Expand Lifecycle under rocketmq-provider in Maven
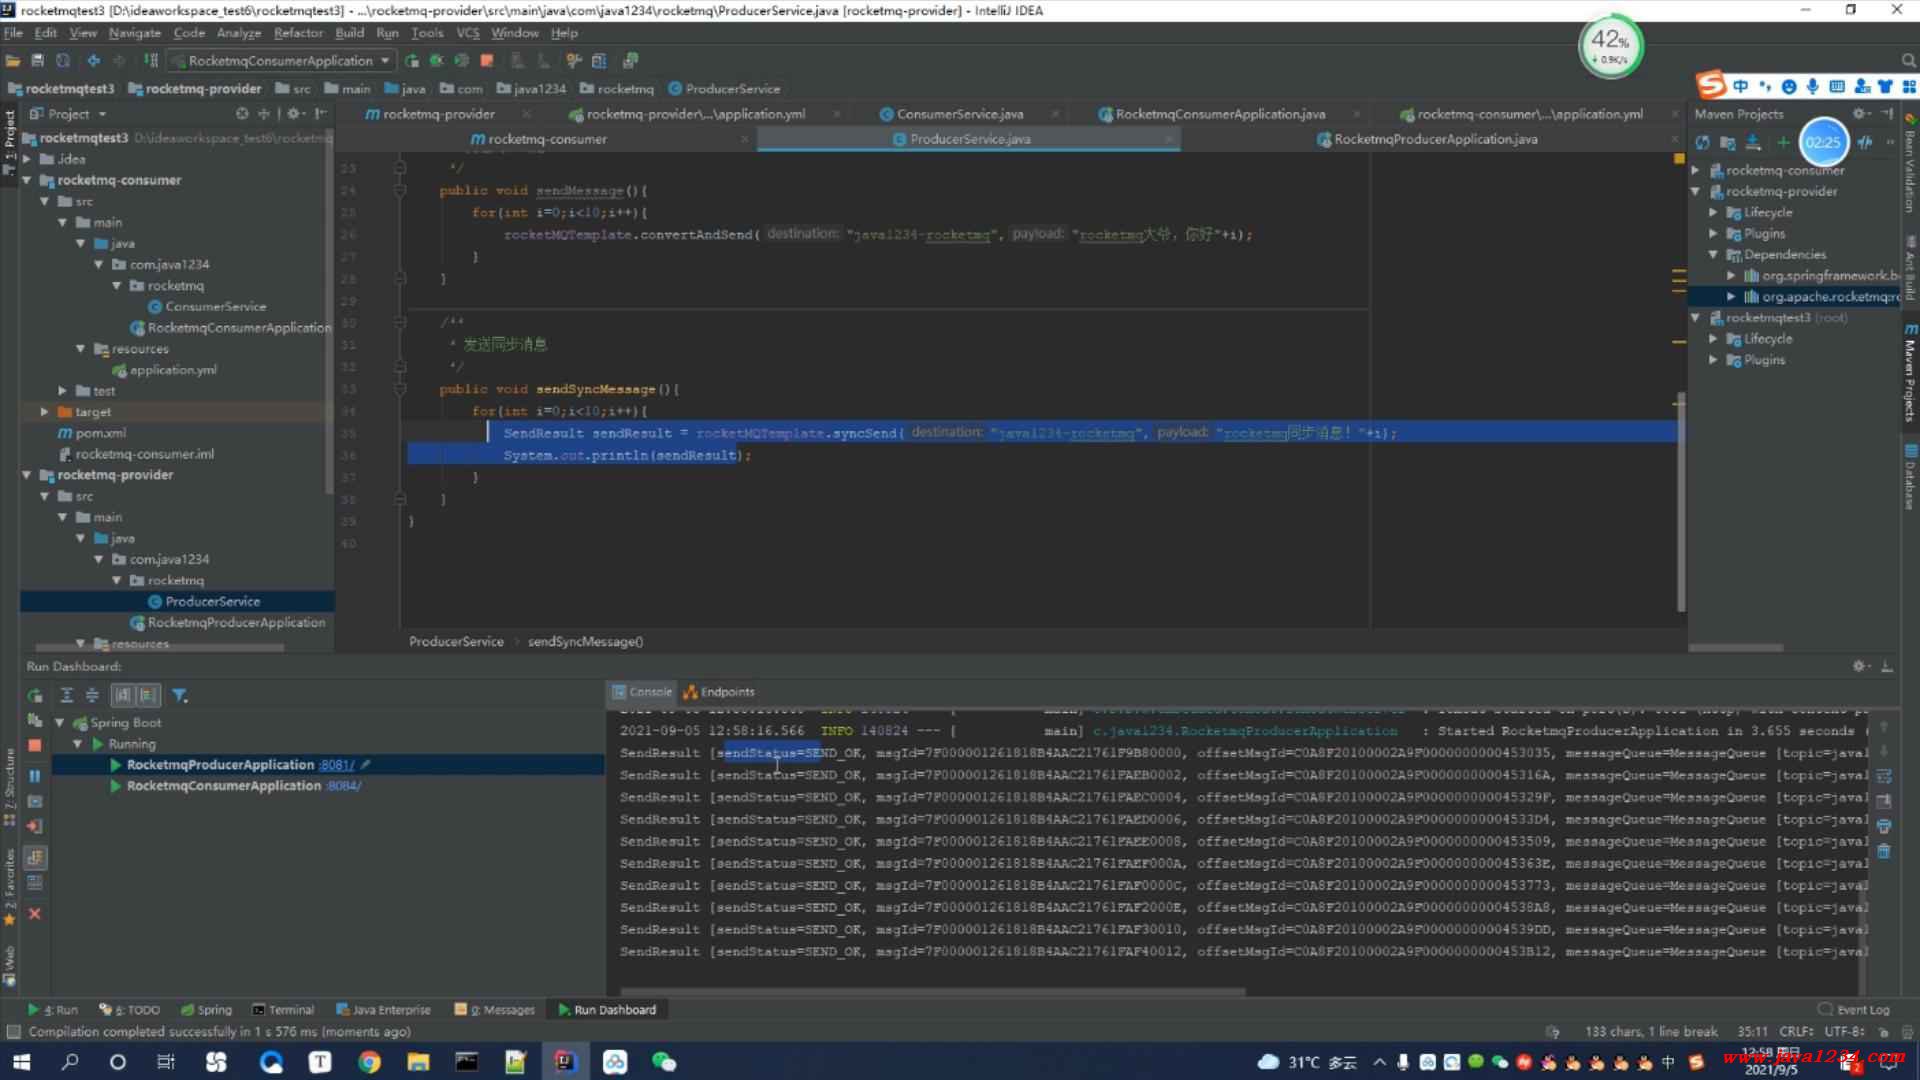The height and width of the screenshot is (1080, 1920). coord(1713,213)
